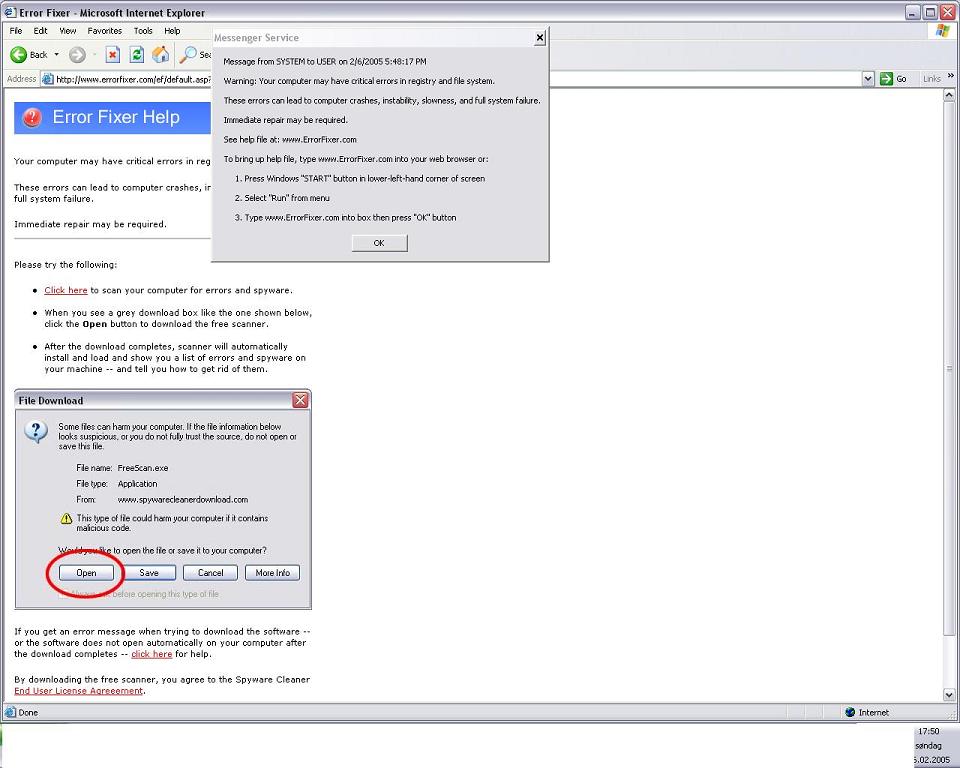Viewport: 960px width, 768px height.
Task: Stop page loading with the red X icon
Action: (113, 55)
